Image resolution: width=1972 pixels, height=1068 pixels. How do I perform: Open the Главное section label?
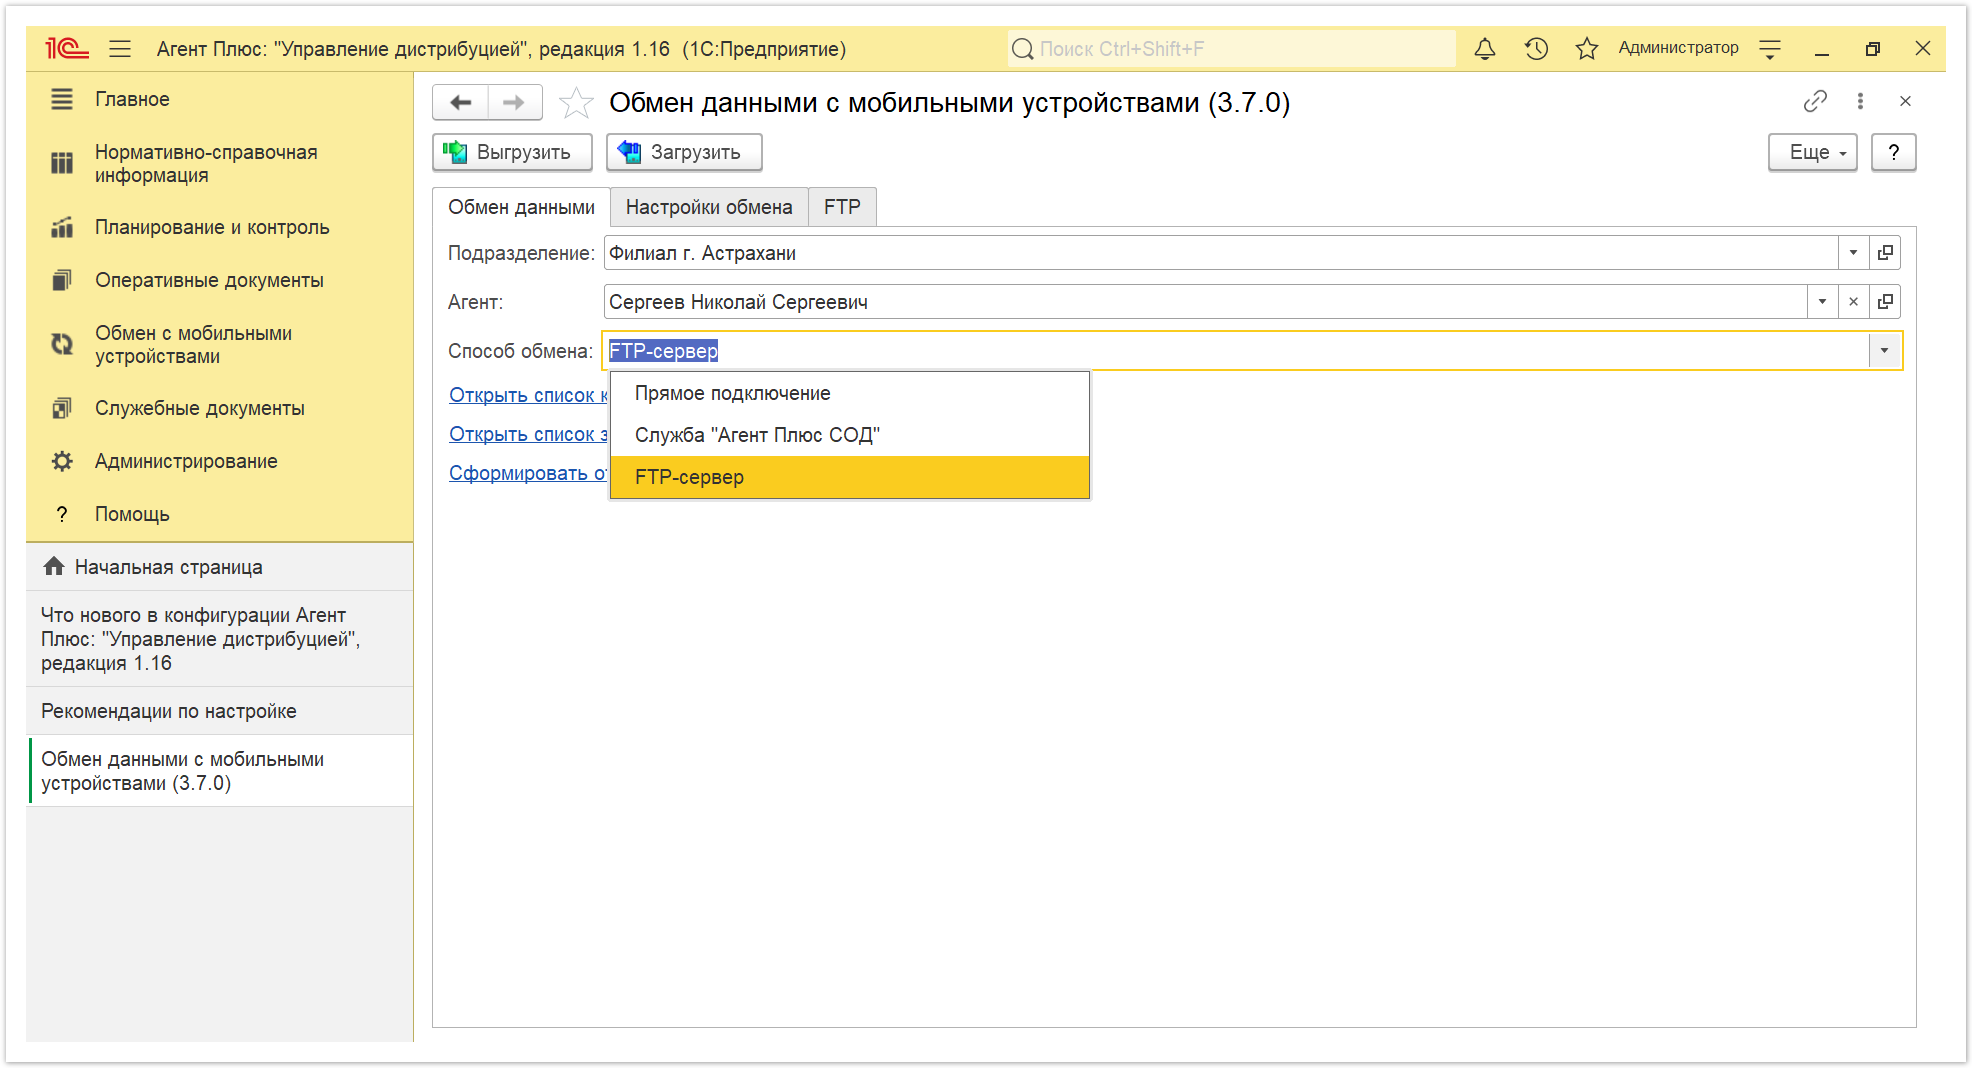pos(132,99)
